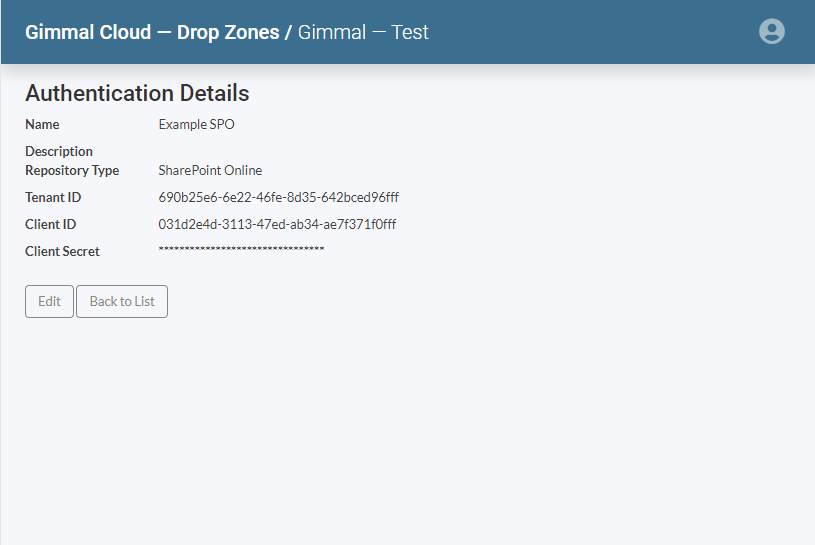
Task: Click the Tenant ID label
Action: pyautogui.click(x=53, y=198)
